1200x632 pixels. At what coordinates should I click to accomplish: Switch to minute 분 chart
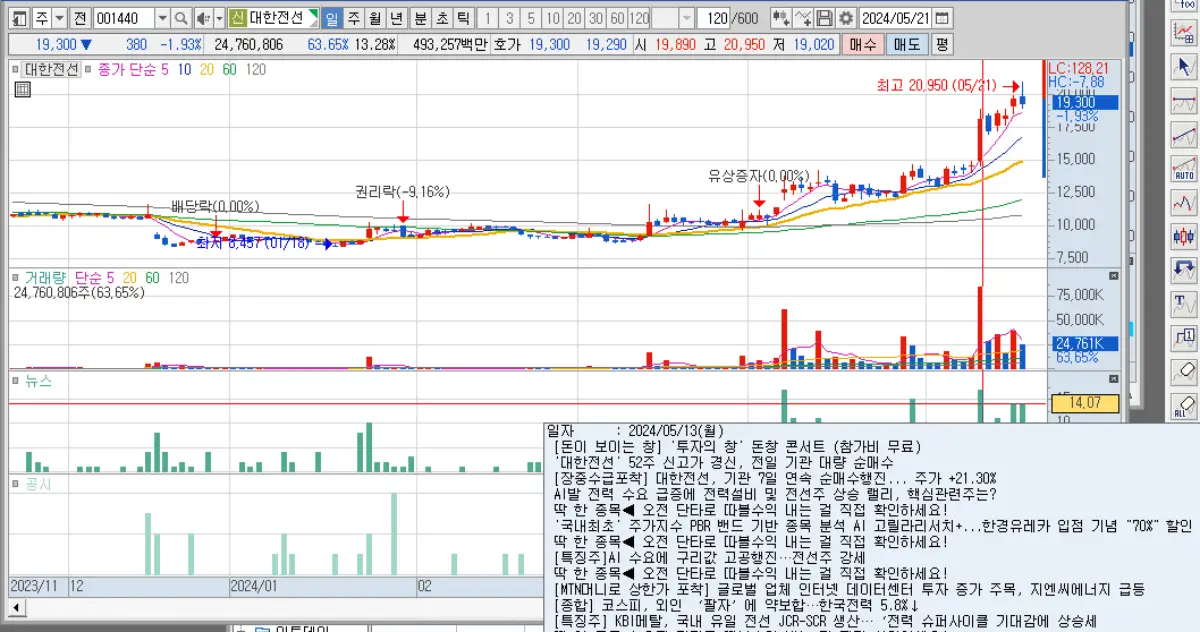(x=420, y=19)
